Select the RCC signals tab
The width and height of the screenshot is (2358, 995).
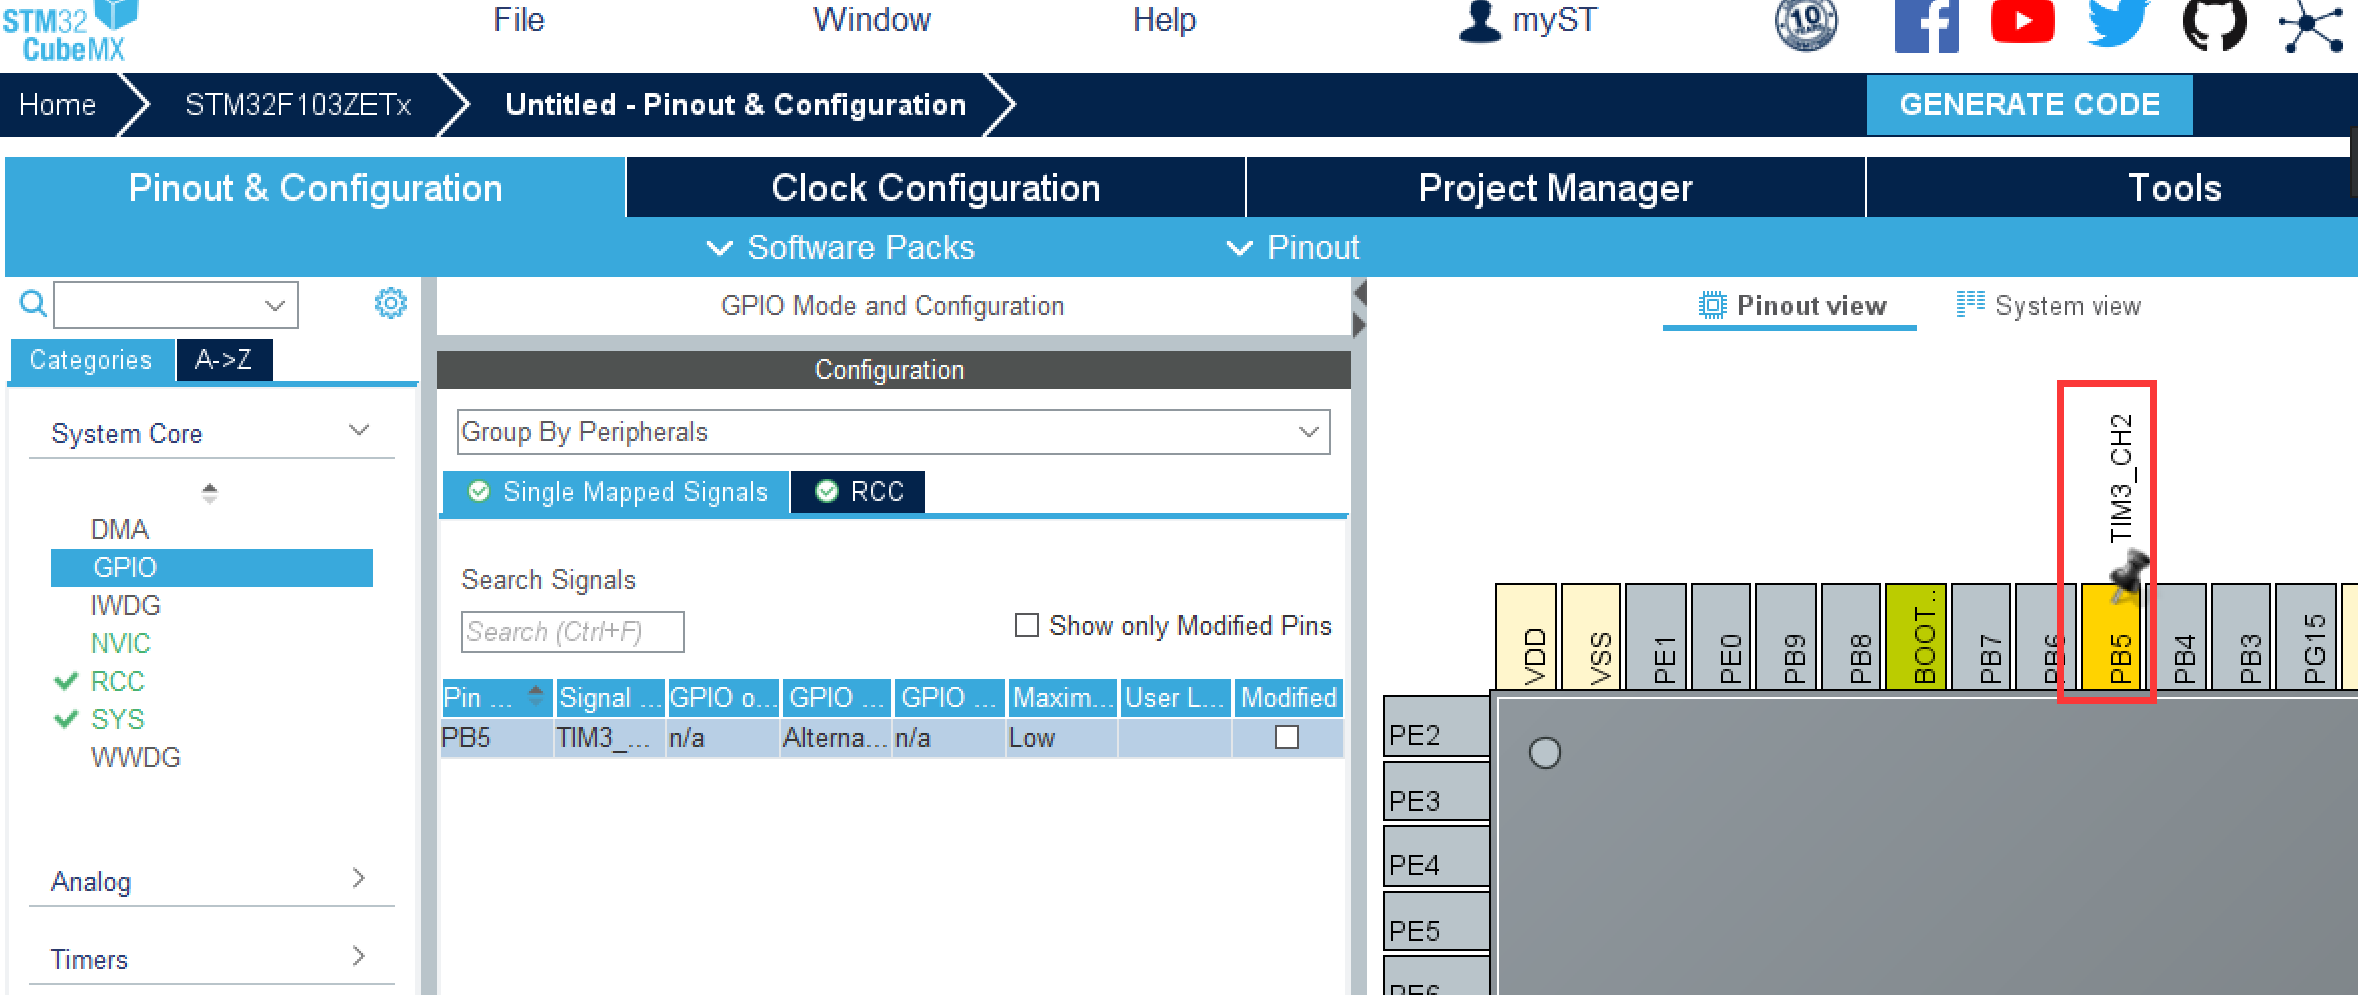point(859,492)
